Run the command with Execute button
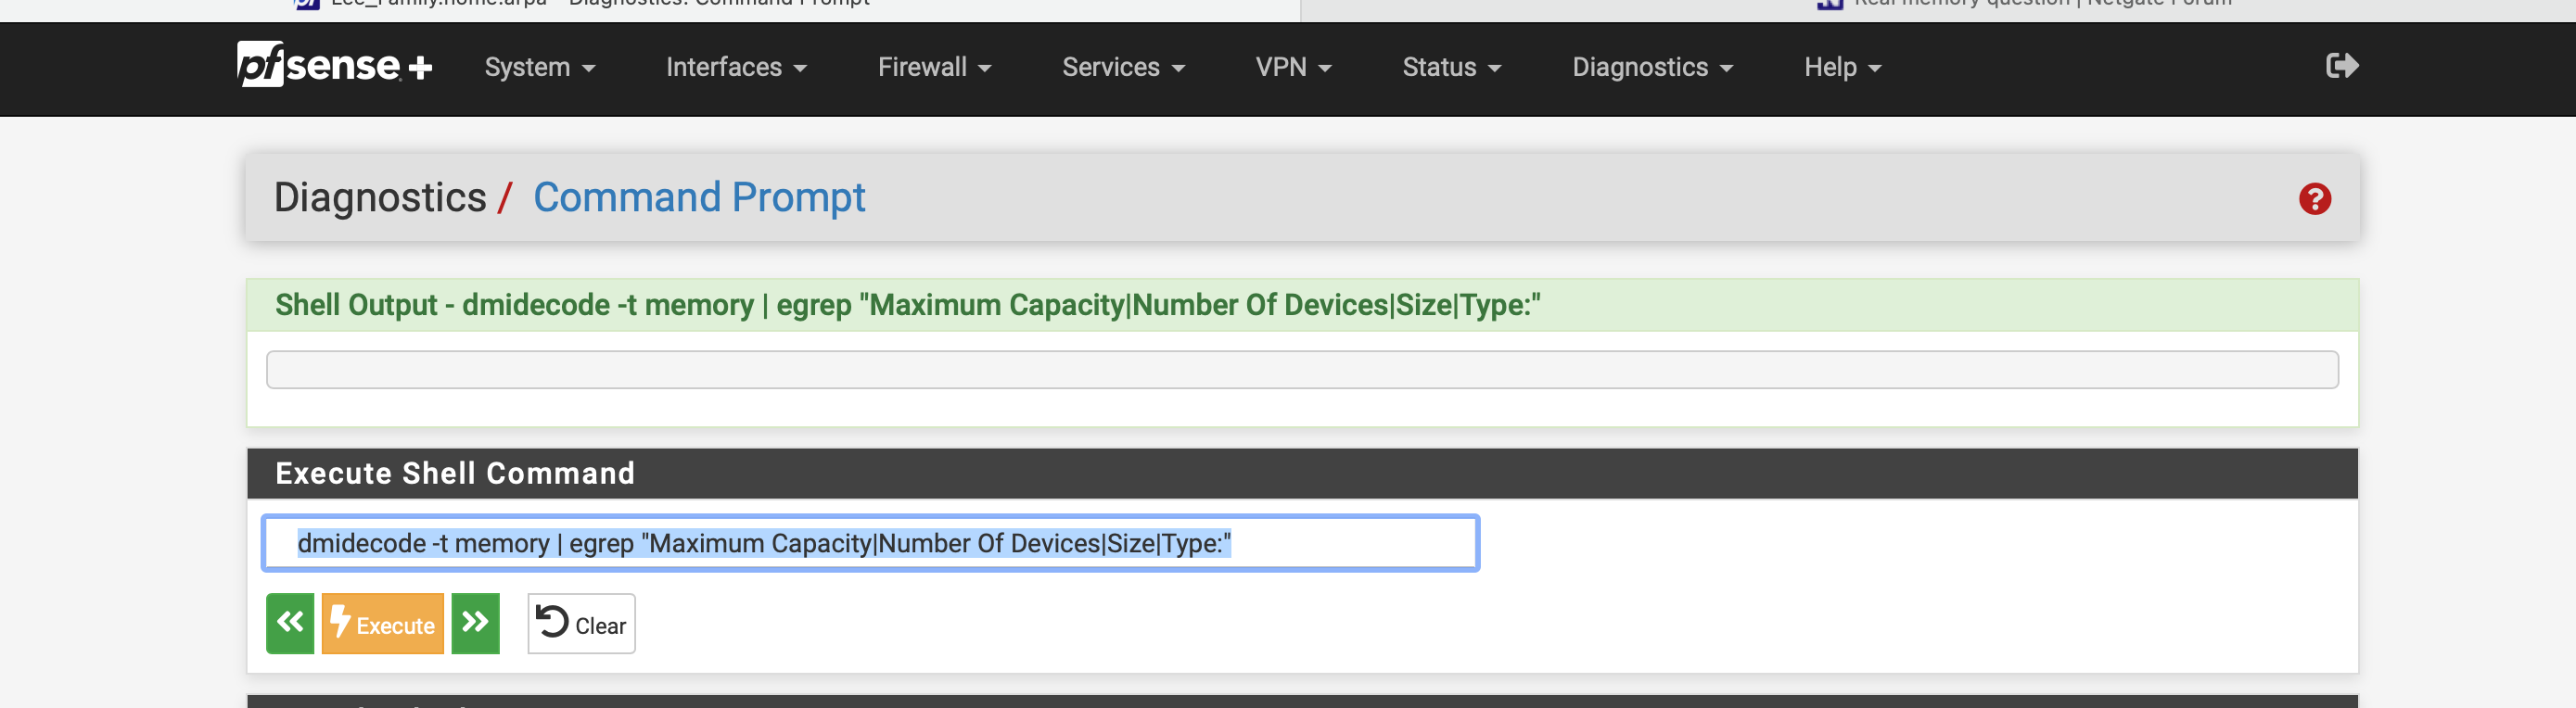The width and height of the screenshot is (2576, 708). (382, 623)
